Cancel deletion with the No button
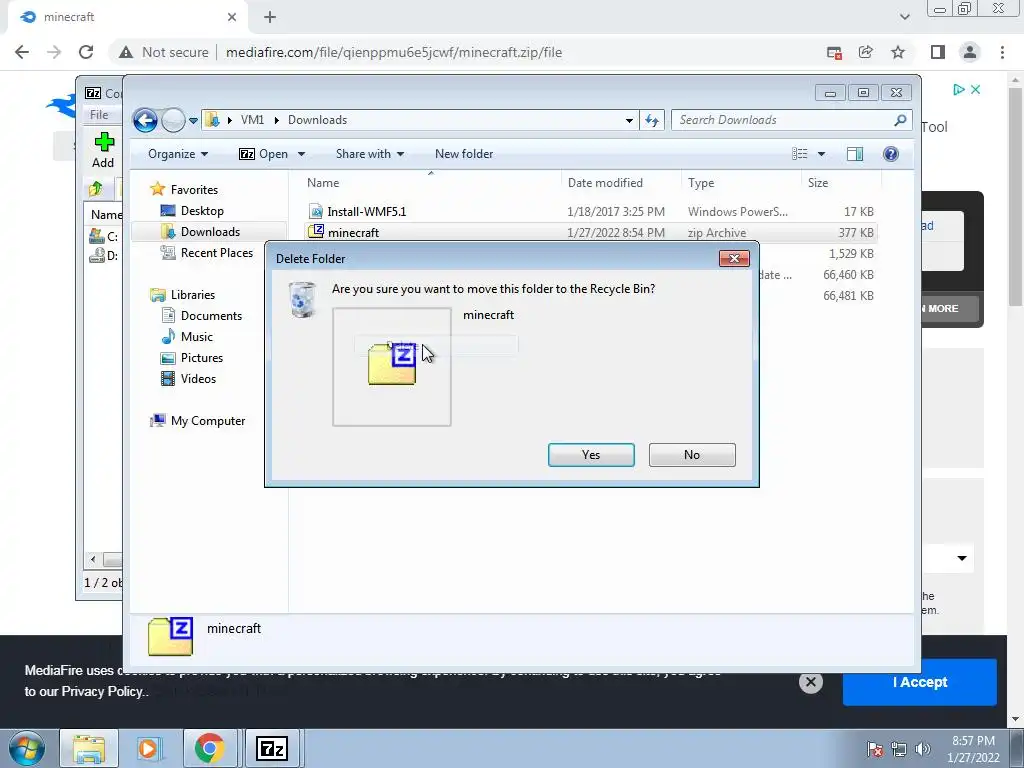 (692, 455)
